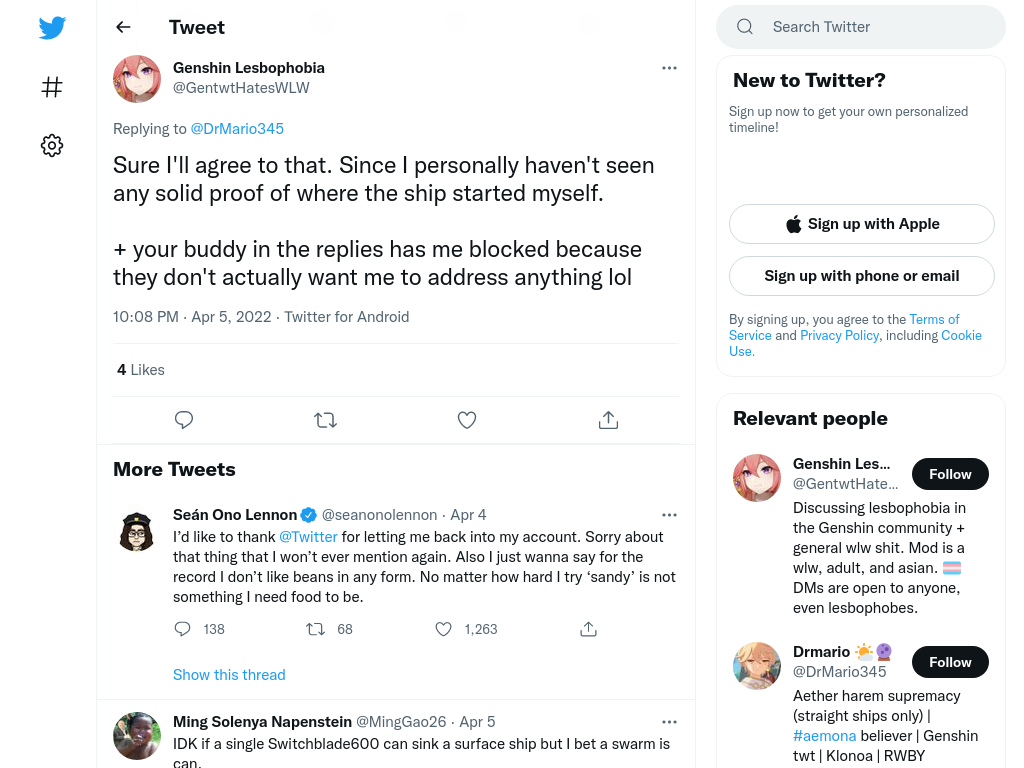This screenshot has width=1024, height=768.
Task: Click Sign up with phone or email
Action: (862, 276)
